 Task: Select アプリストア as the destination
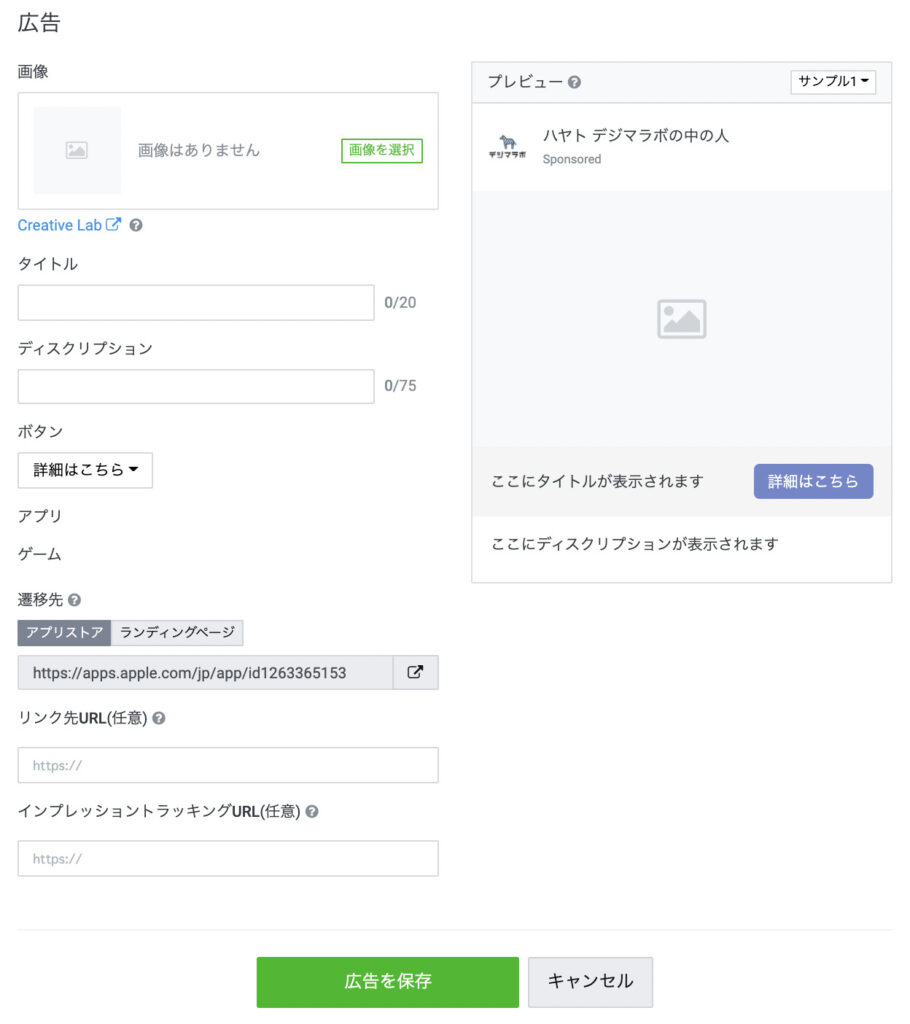[64, 633]
